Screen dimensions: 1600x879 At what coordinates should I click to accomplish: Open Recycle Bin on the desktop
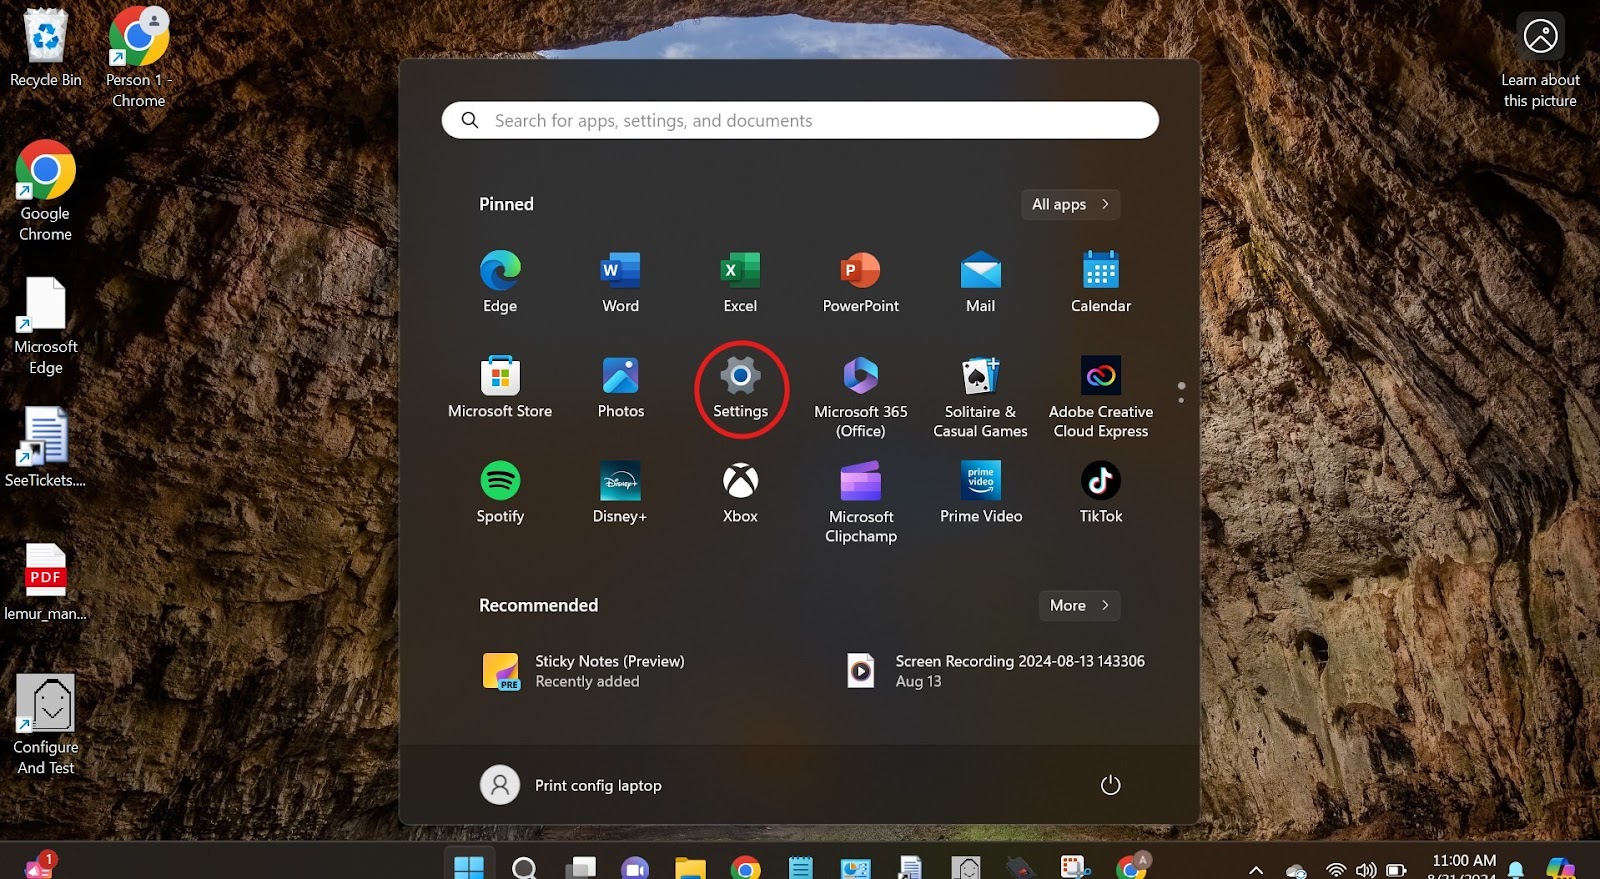[45, 47]
